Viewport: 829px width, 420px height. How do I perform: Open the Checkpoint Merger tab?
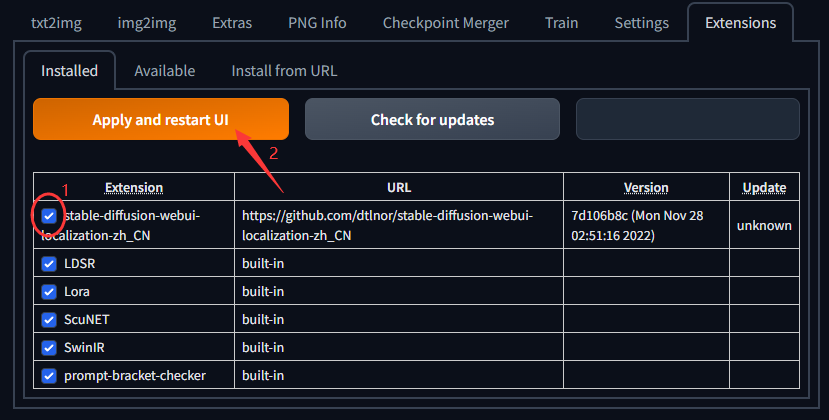445,22
